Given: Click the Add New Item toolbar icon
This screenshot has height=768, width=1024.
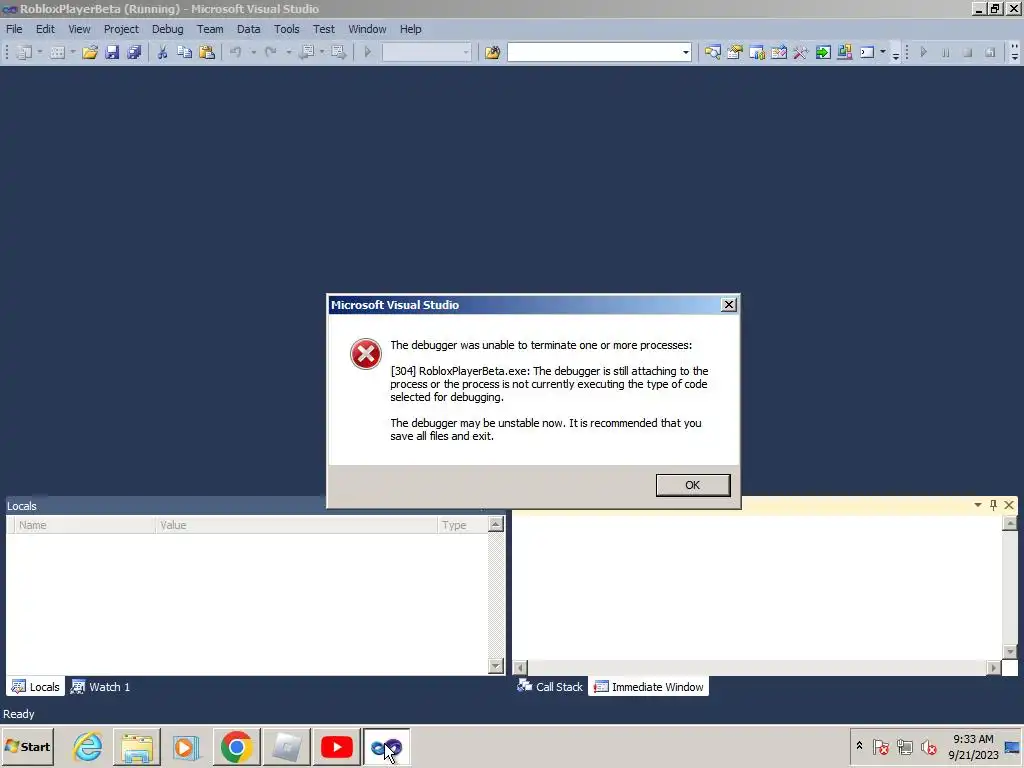Looking at the screenshot, I should [x=57, y=52].
